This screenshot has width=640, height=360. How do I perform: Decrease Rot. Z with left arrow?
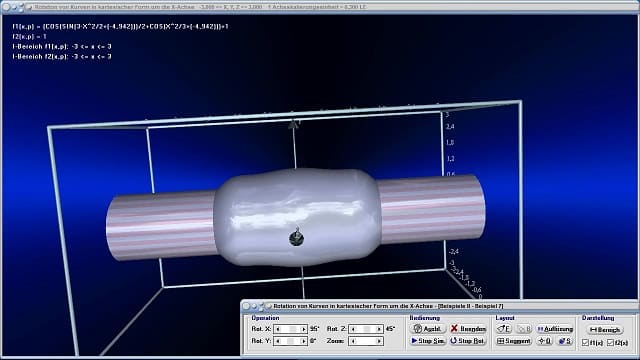tap(353, 329)
